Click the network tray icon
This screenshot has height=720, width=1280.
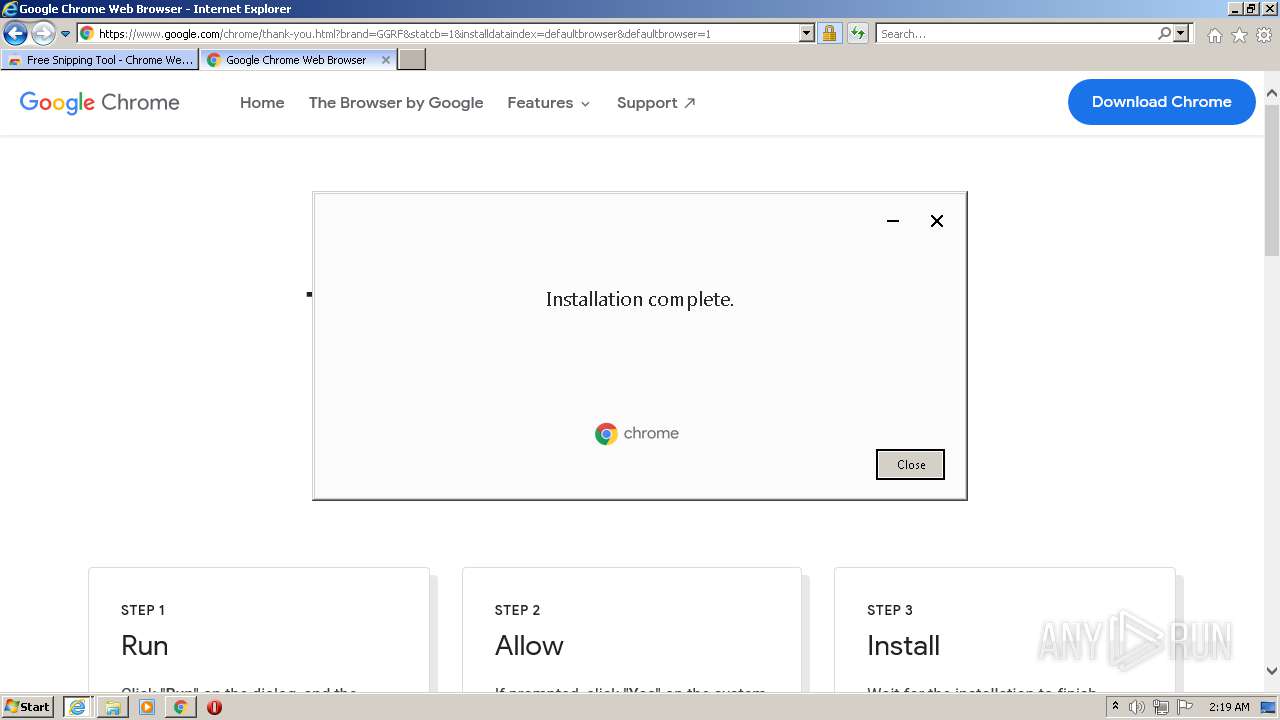[x=1161, y=707]
